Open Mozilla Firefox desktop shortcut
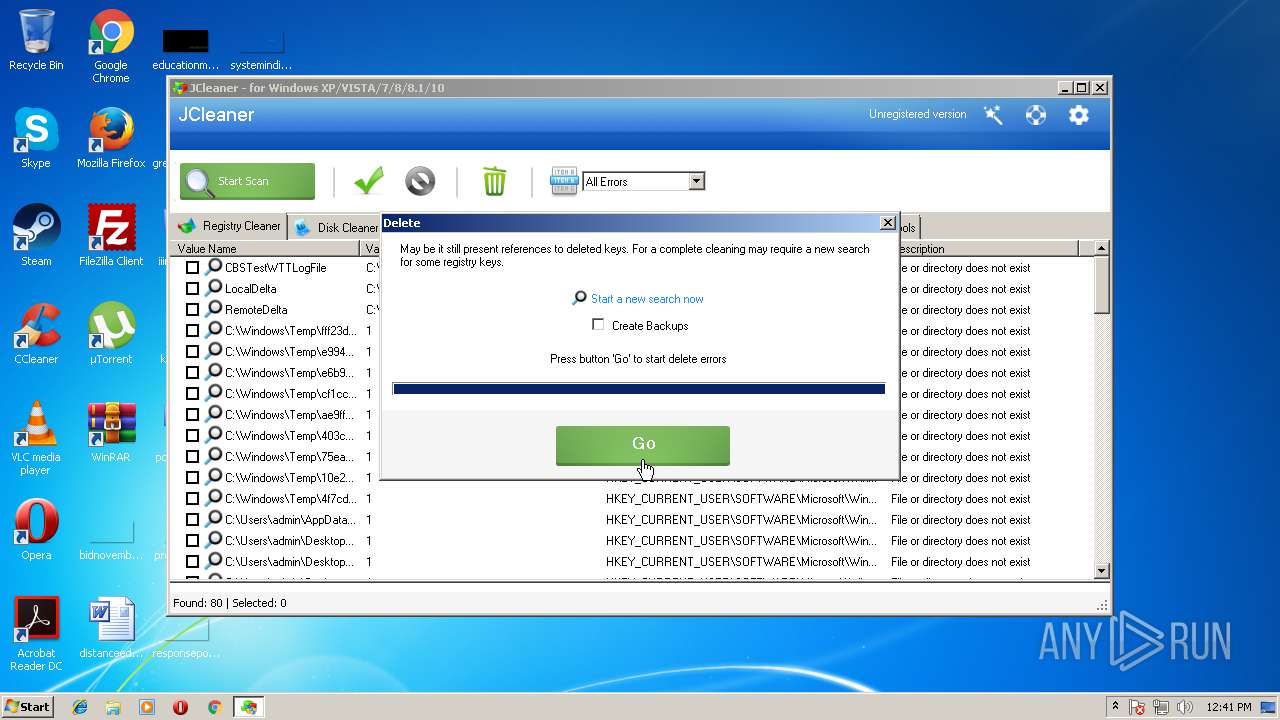This screenshot has width=1280, height=720. click(x=111, y=138)
